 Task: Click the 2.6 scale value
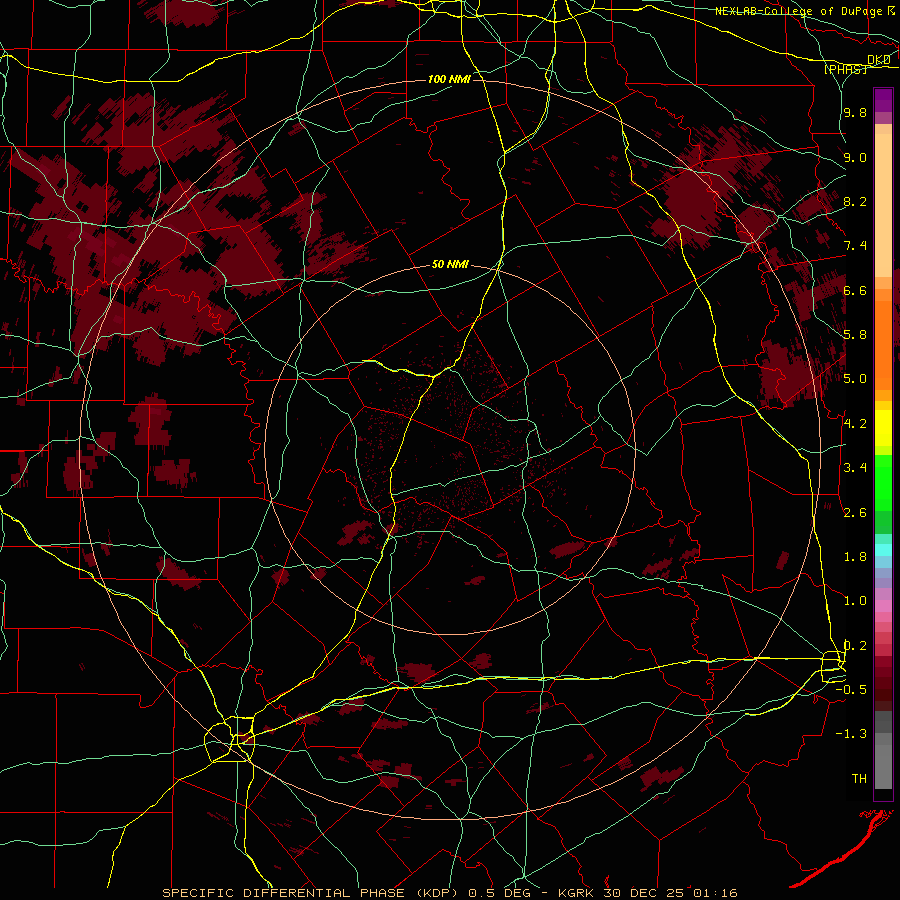855,513
